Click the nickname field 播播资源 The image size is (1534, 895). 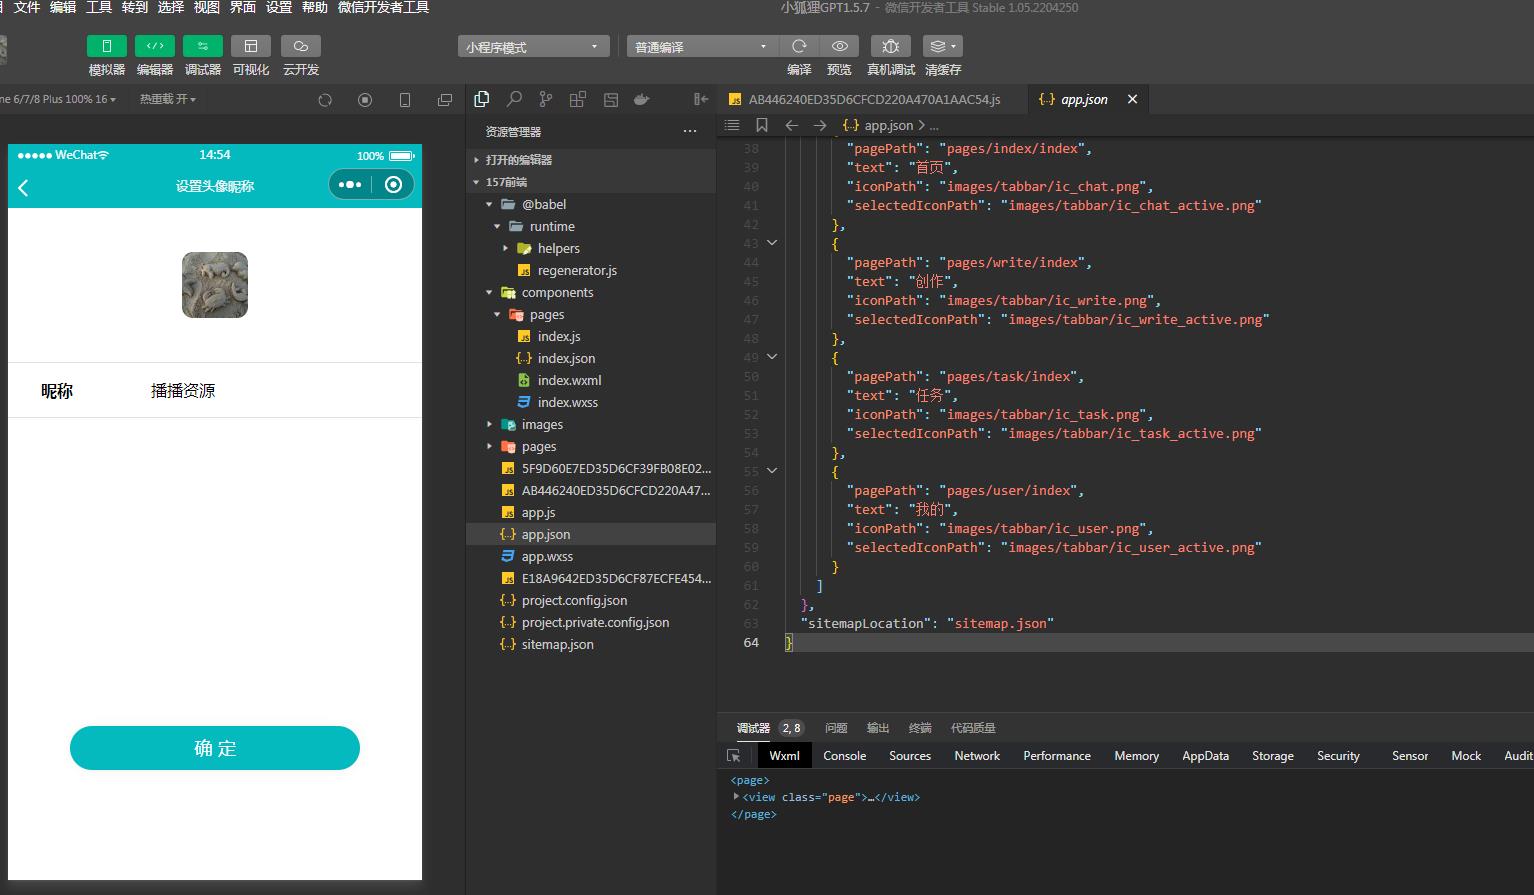(x=183, y=391)
